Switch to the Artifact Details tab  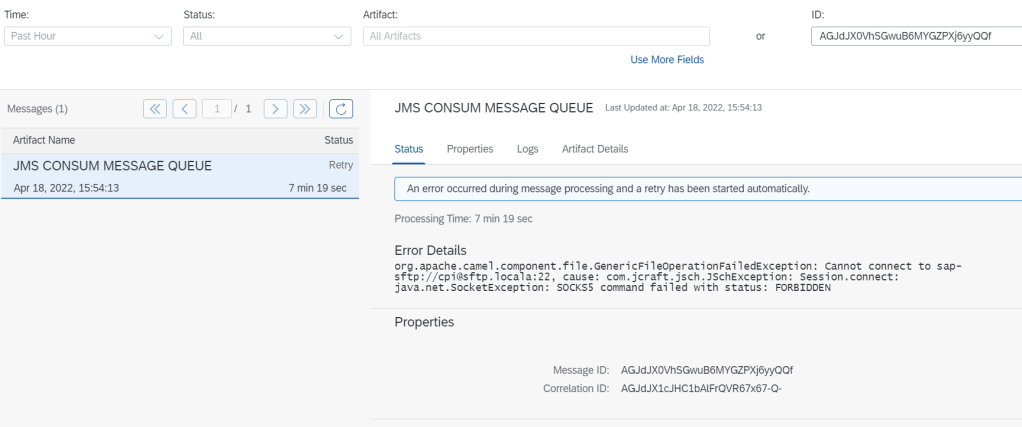pos(595,149)
